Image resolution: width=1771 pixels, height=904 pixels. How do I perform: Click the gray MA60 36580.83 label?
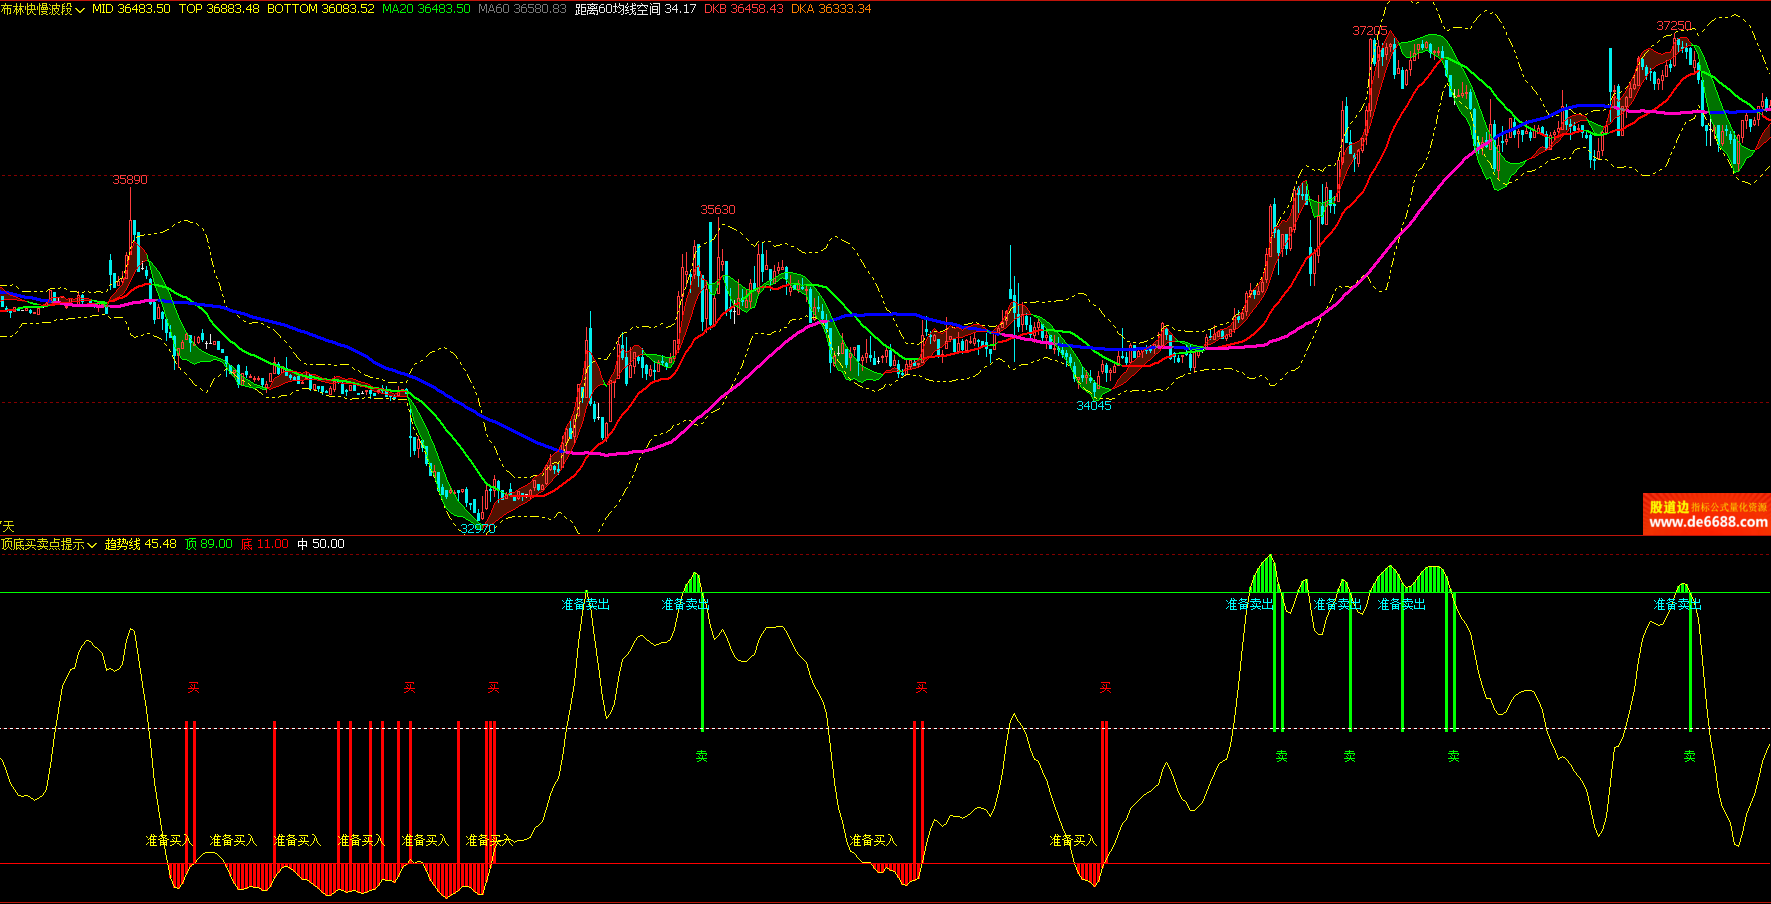point(522,9)
